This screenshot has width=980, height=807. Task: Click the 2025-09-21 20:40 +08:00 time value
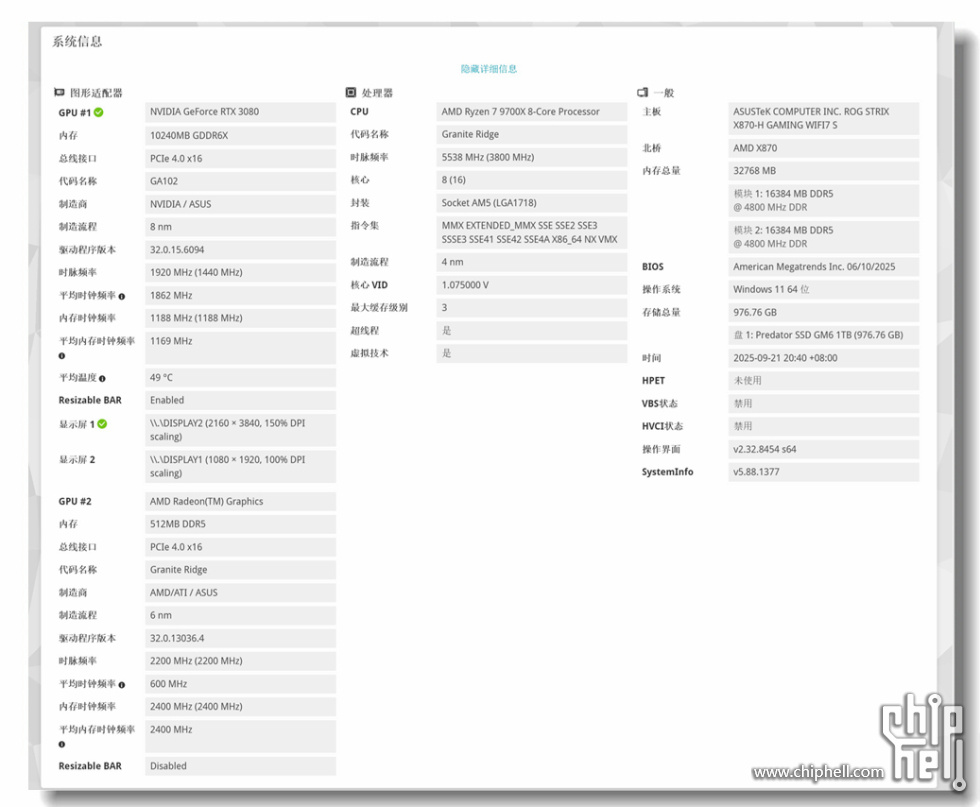pyautogui.click(x=824, y=358)
